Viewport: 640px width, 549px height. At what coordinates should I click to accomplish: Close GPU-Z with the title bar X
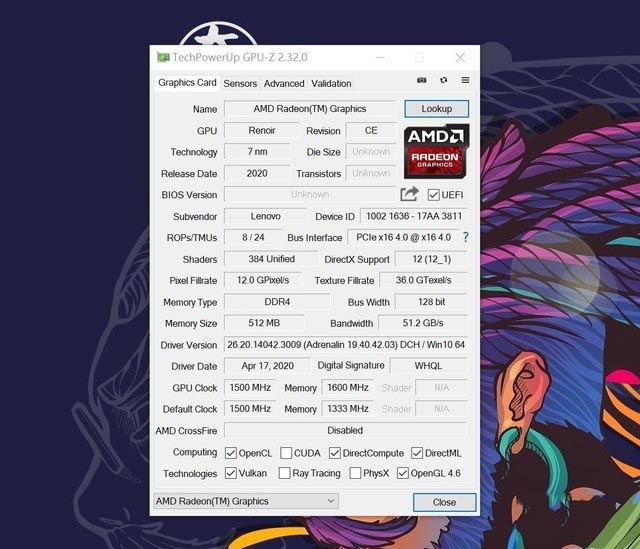coord(460,58)
